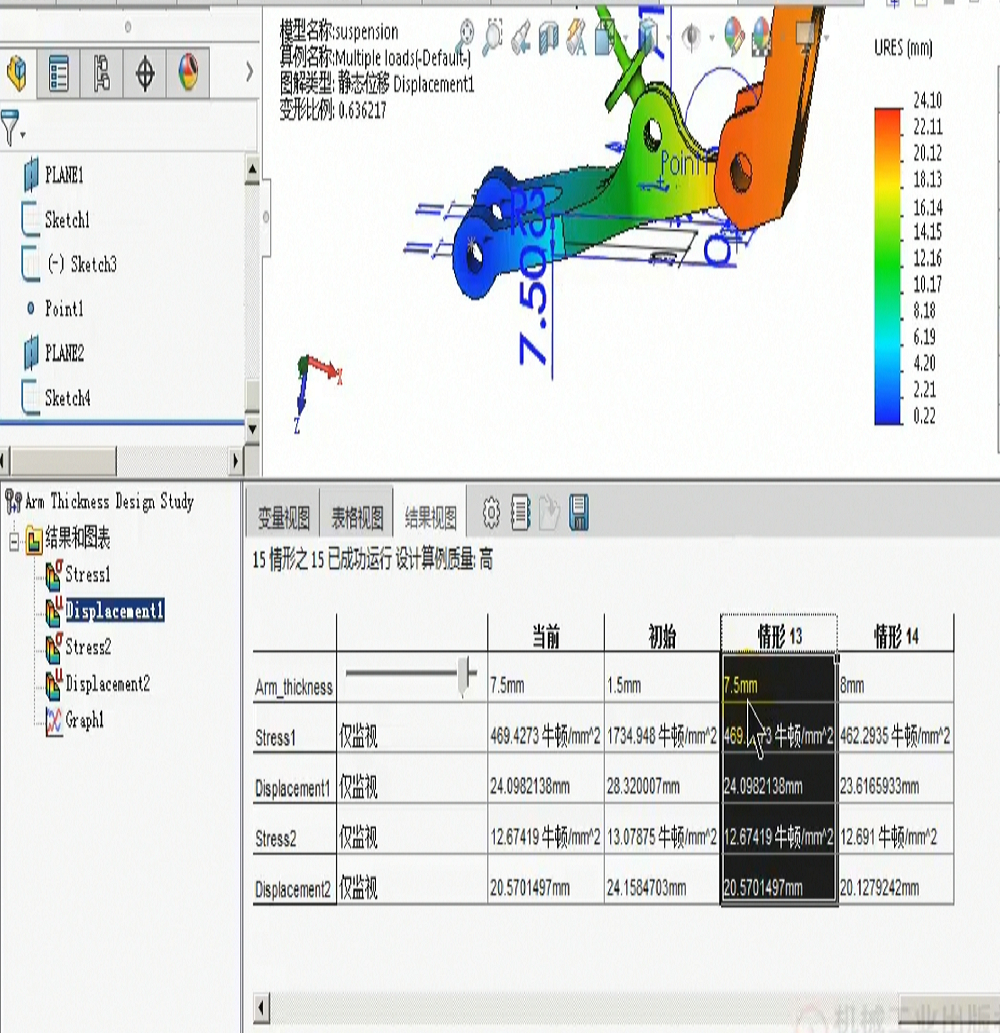Switch to the 变量视图 tab
The image size is (1000, 1033).
283,518
